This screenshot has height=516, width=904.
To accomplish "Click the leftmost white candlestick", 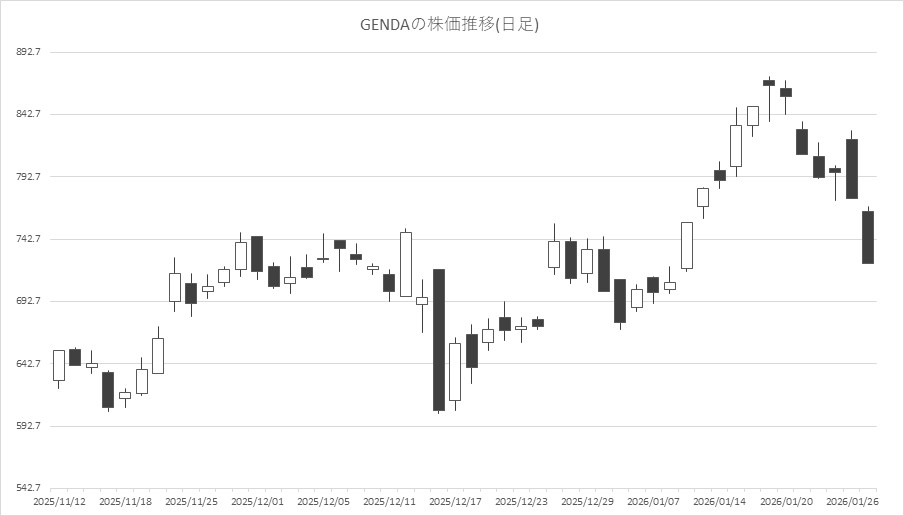I will click(59, 365).
